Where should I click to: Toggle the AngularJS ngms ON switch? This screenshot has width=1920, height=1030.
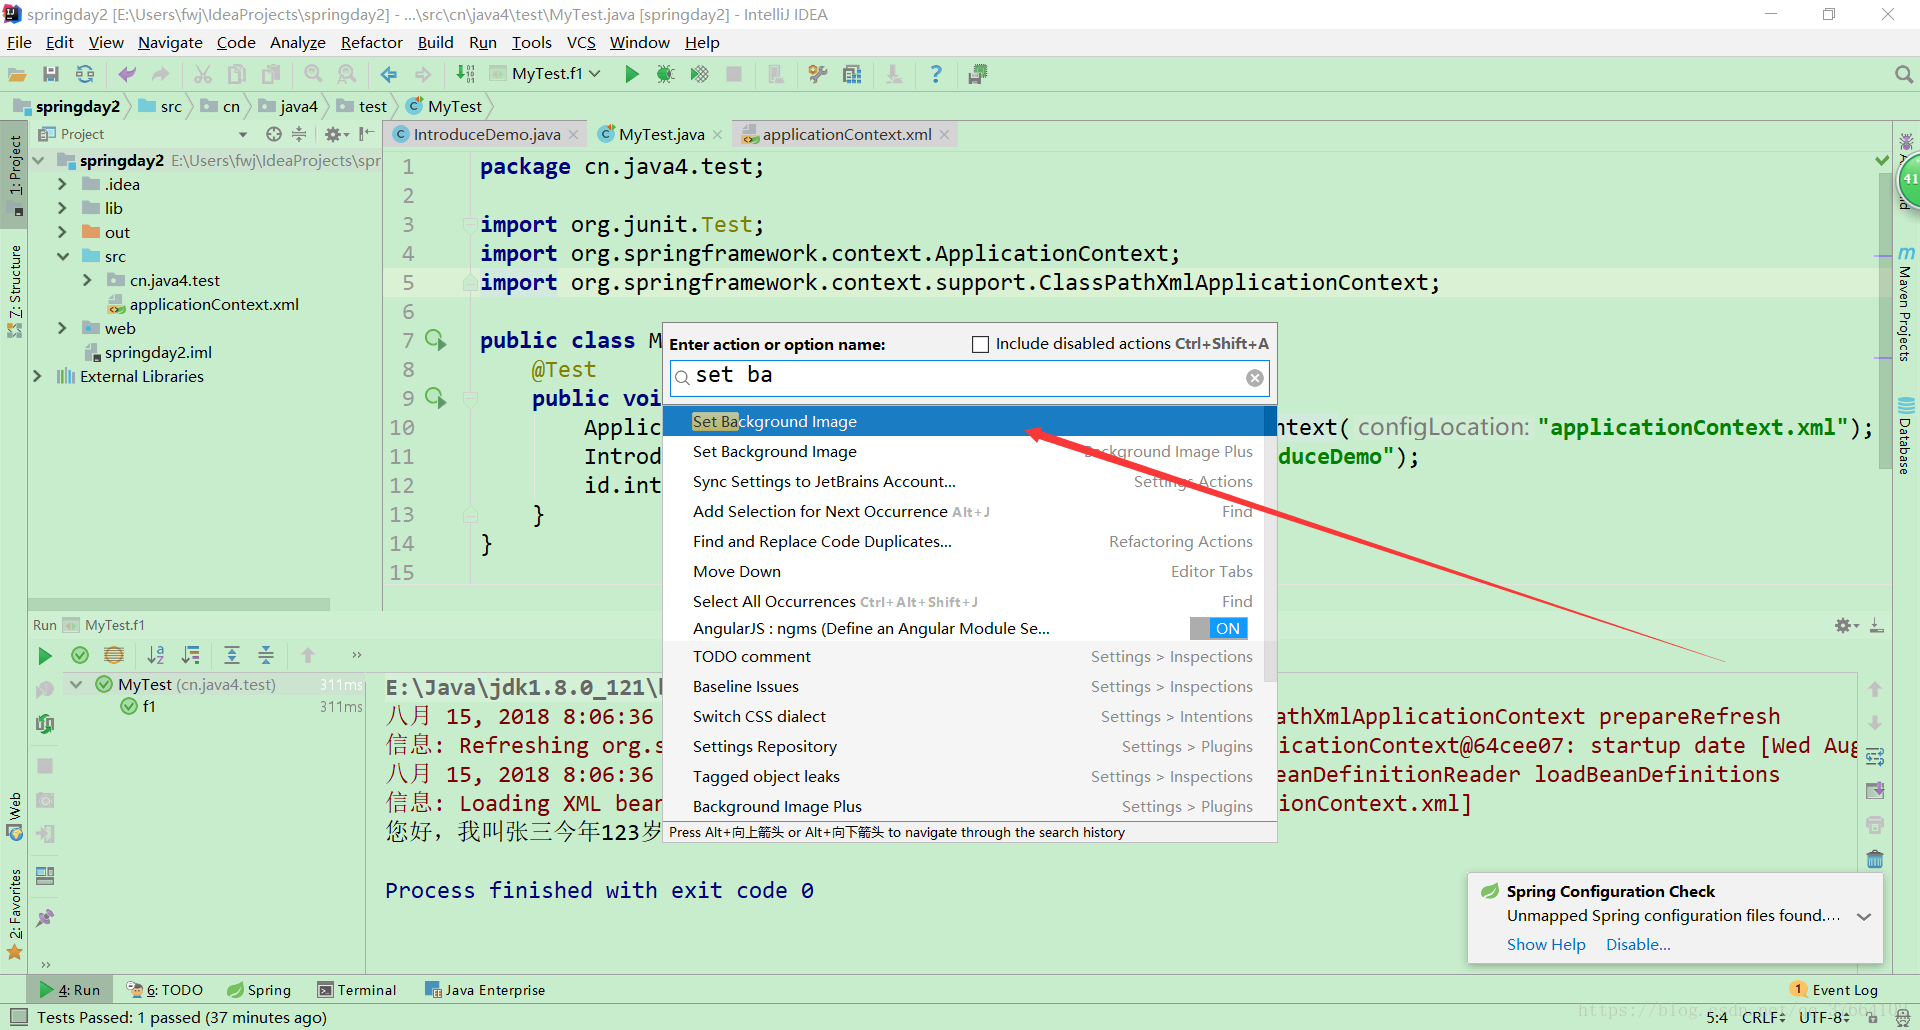[1219, 628]
